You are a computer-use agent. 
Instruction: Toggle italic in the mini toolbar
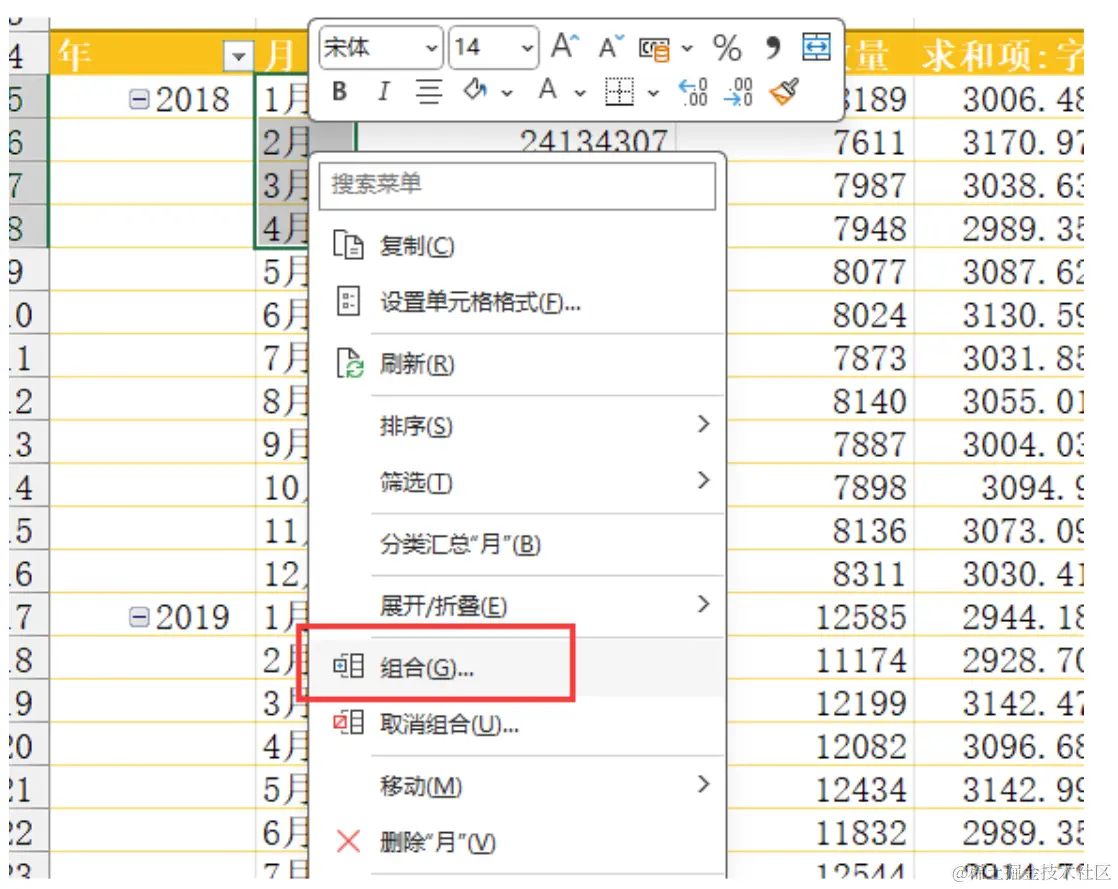coord(384,91)
